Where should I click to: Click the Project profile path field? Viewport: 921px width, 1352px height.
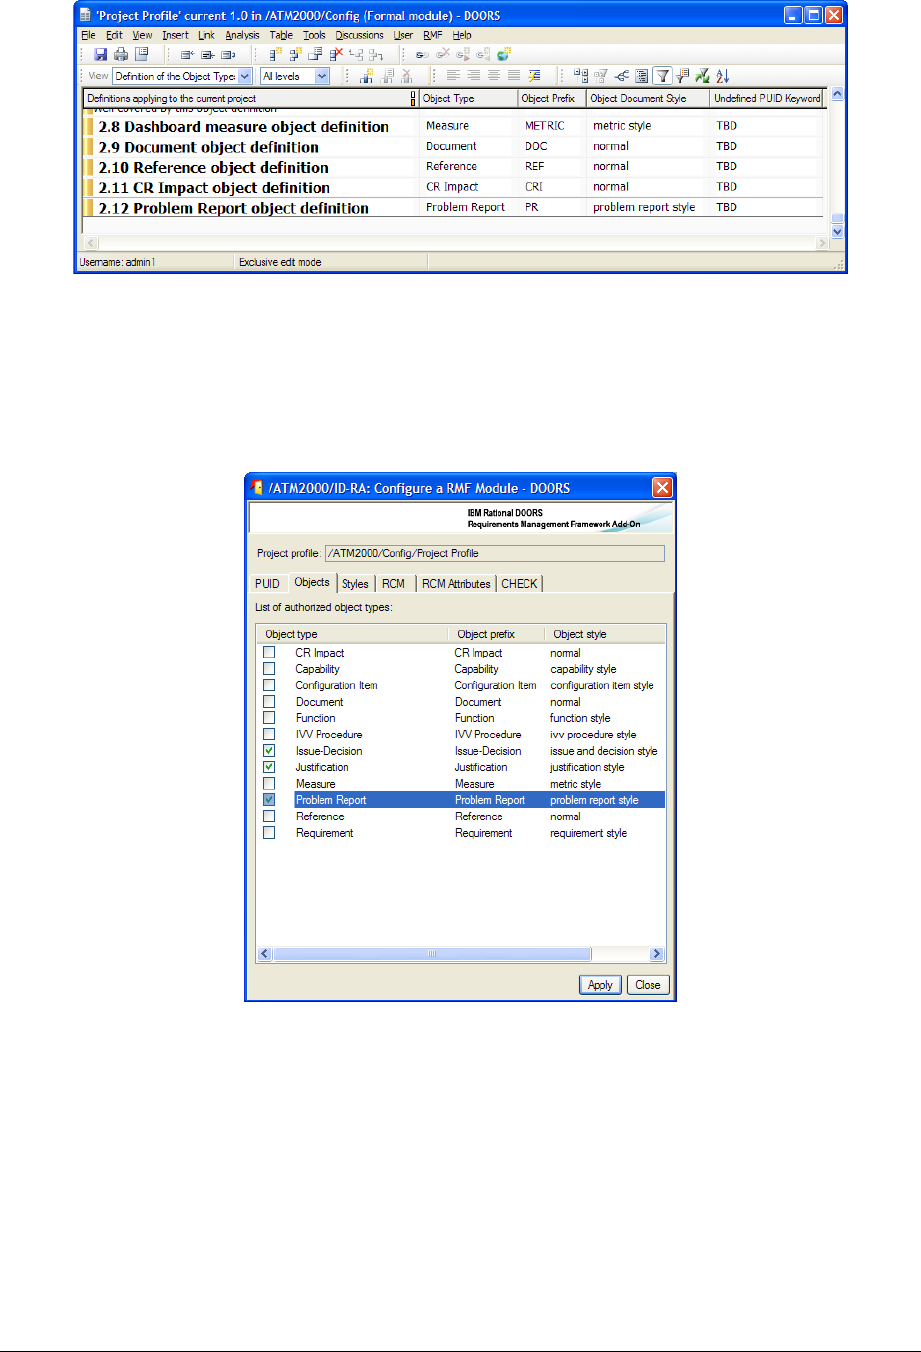coord(494,553)
